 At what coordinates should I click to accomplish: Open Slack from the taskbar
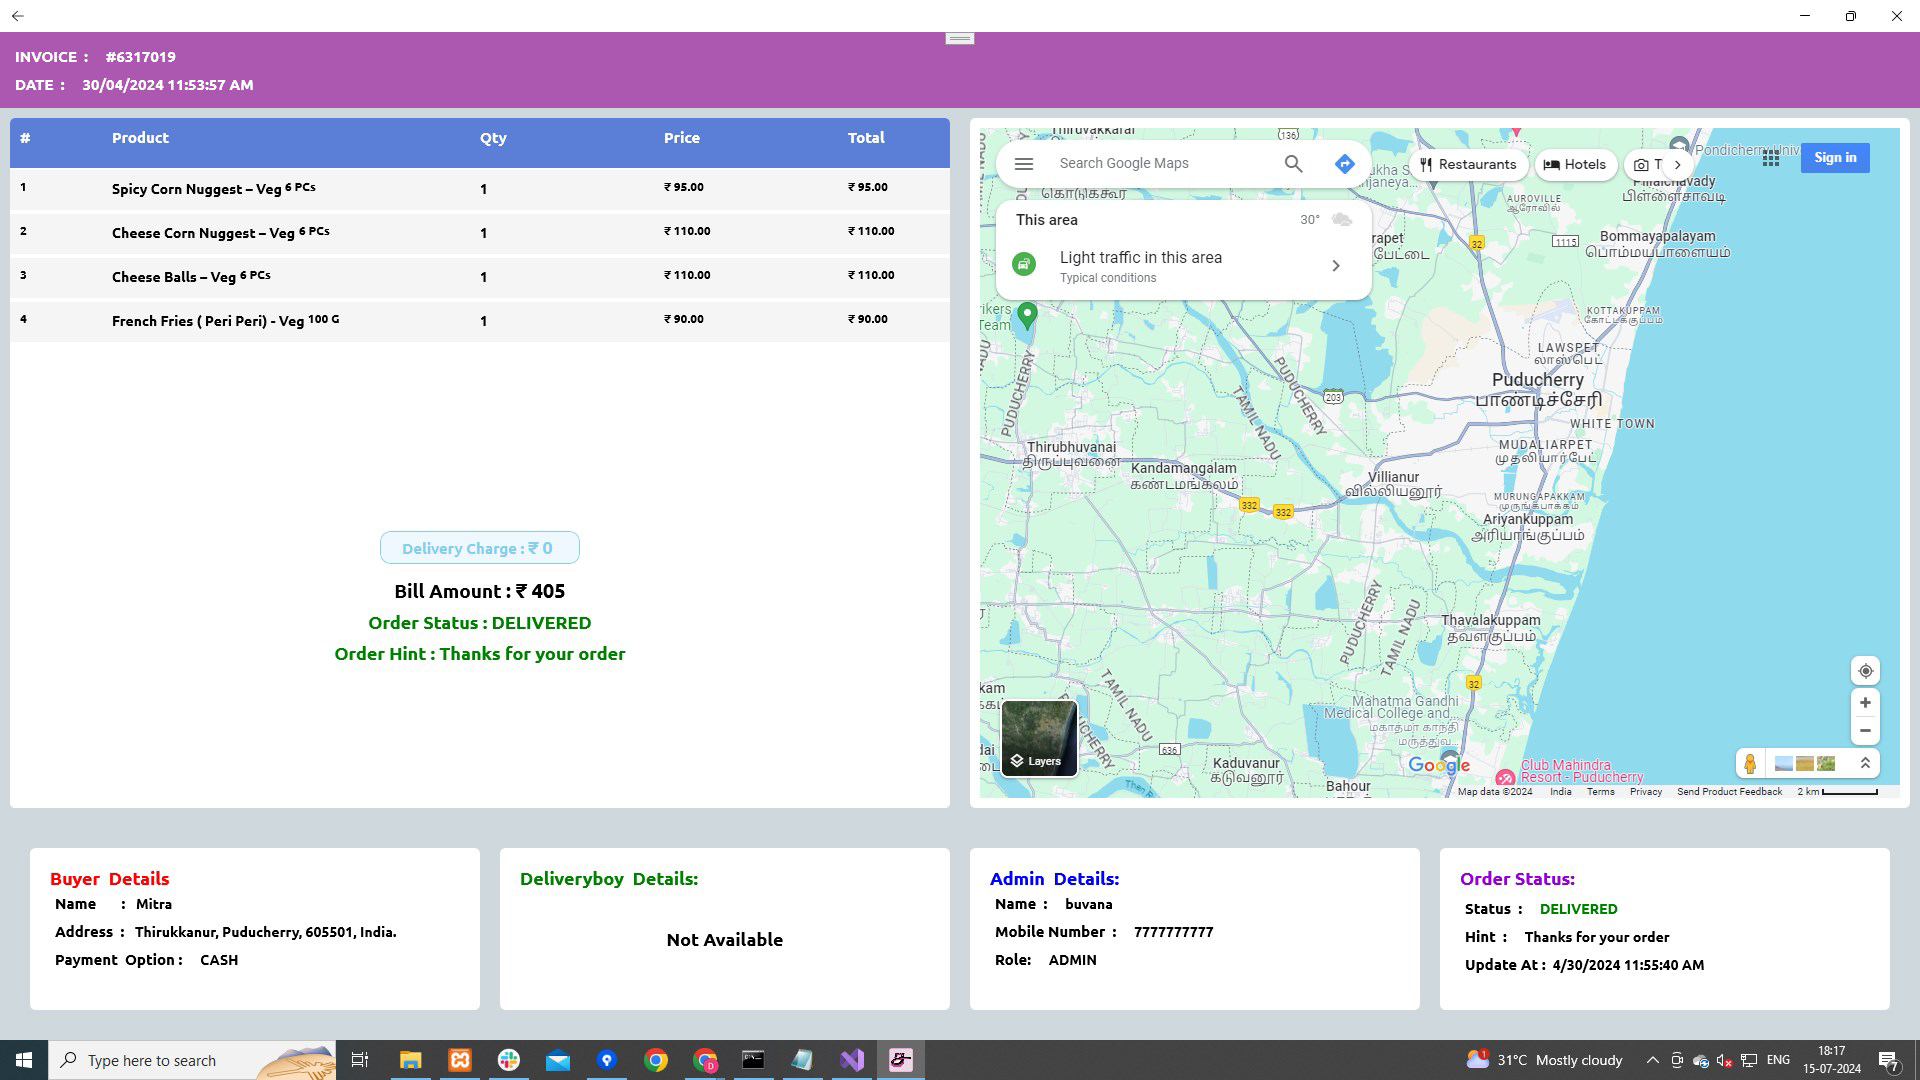click(x=509, y=1060)
